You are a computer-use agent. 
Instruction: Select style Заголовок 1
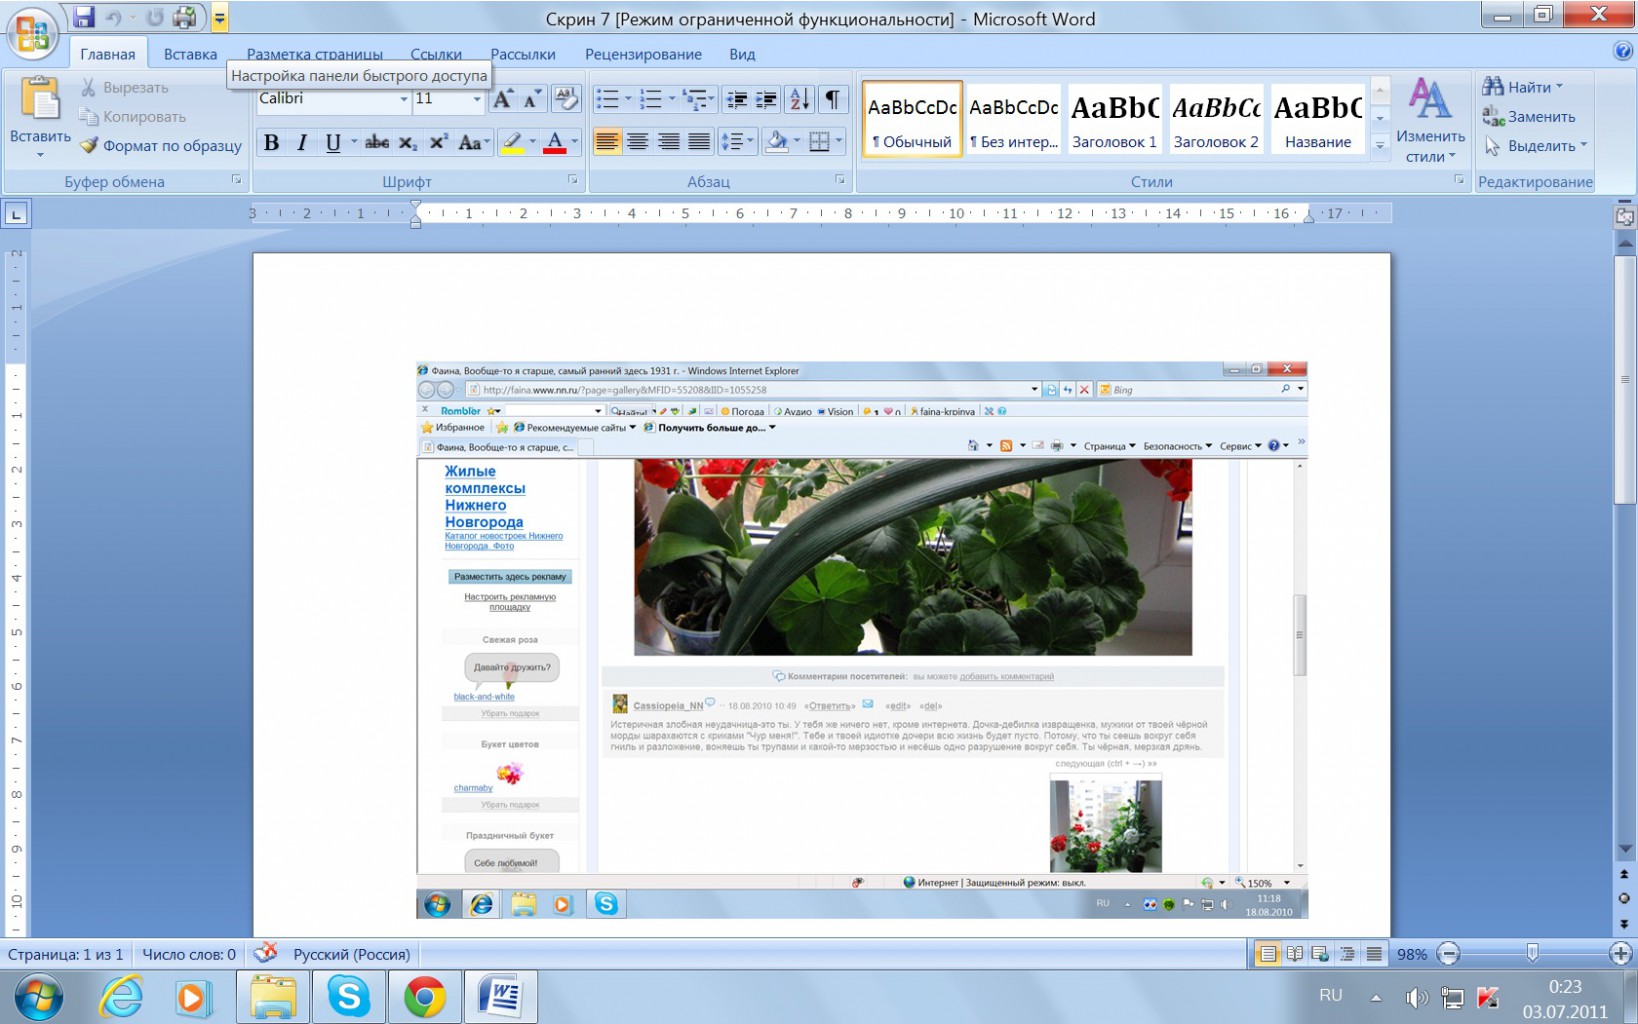pos(1114,119)
